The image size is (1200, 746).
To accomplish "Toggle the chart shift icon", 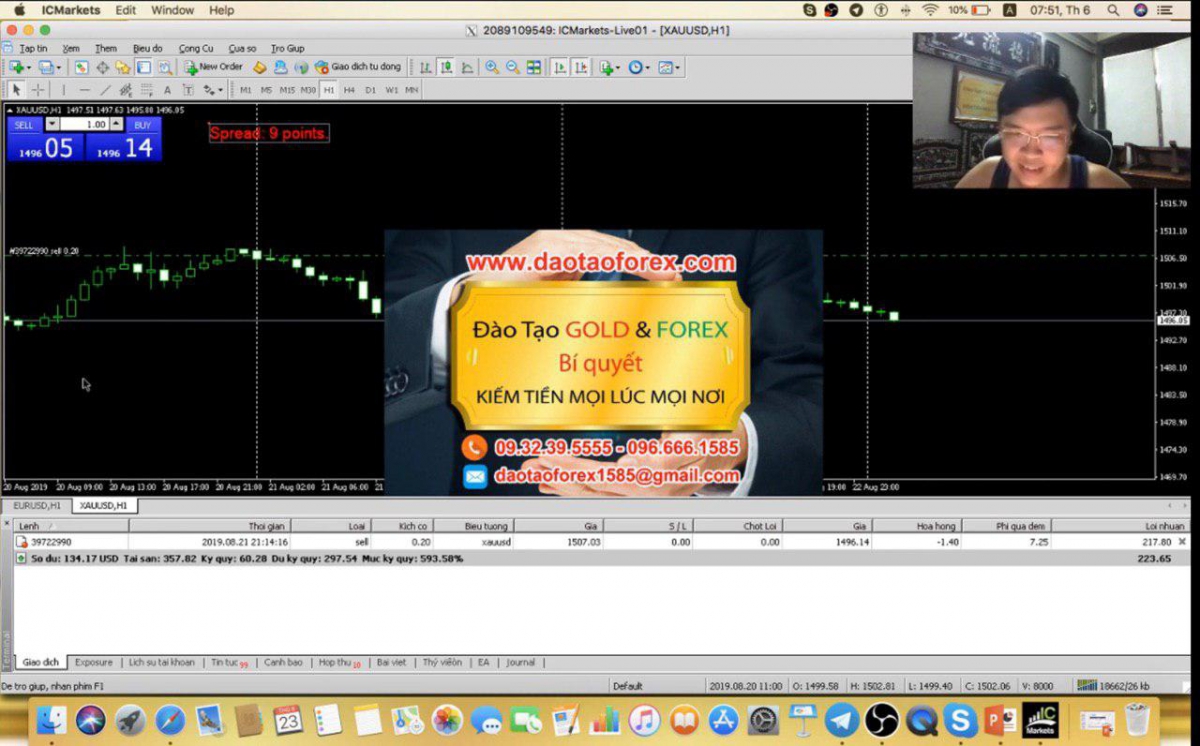I will (x=580, y=67).
